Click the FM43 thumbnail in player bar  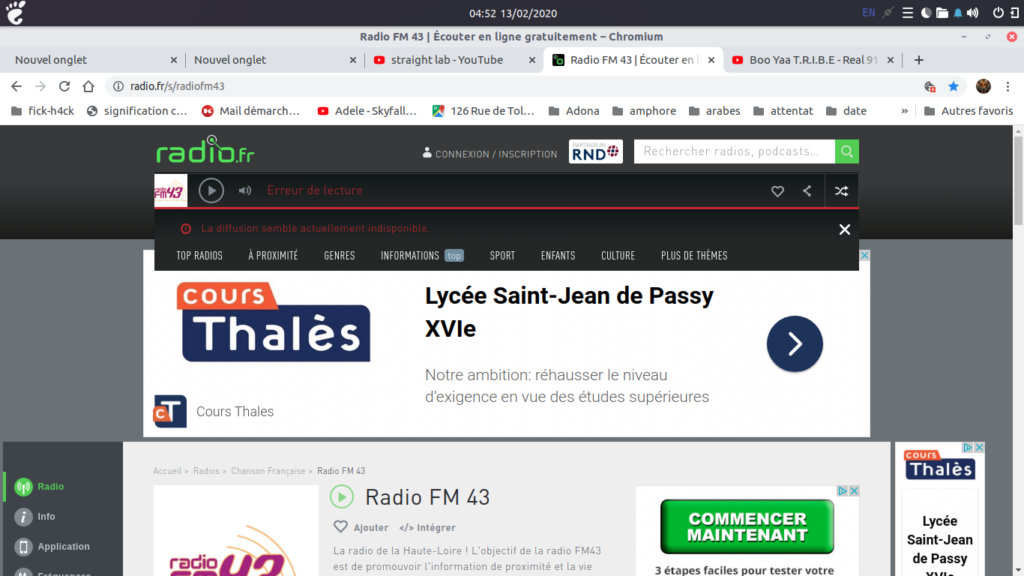[x=170, y=191]
